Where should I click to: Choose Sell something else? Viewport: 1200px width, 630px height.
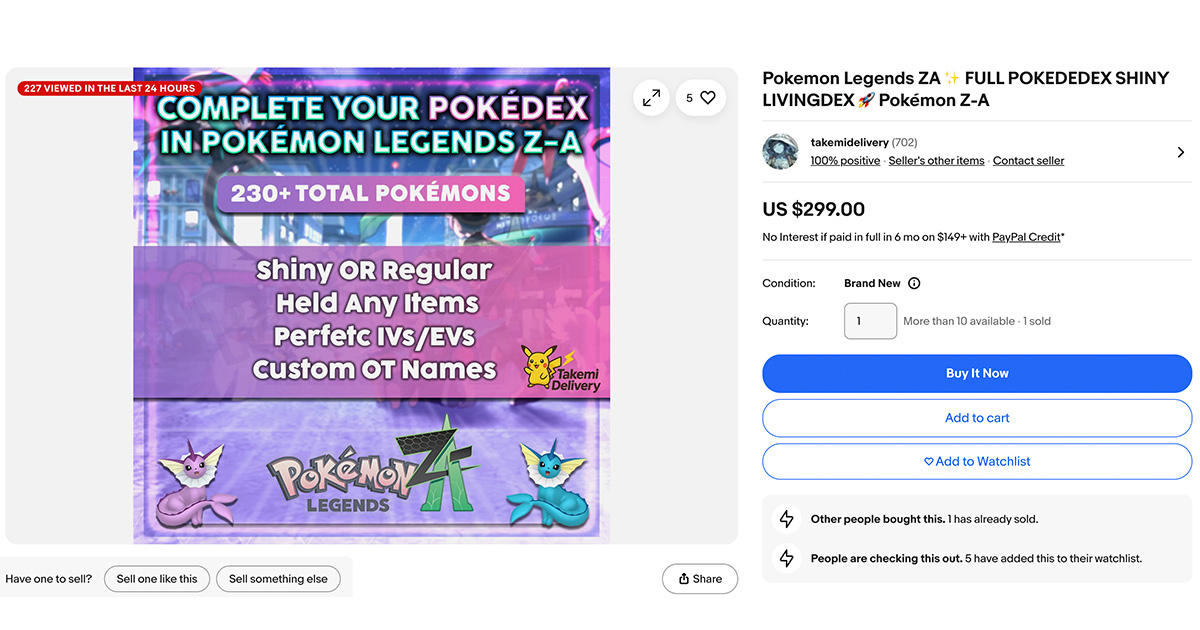pyautogui.click(x=278, y=578)
